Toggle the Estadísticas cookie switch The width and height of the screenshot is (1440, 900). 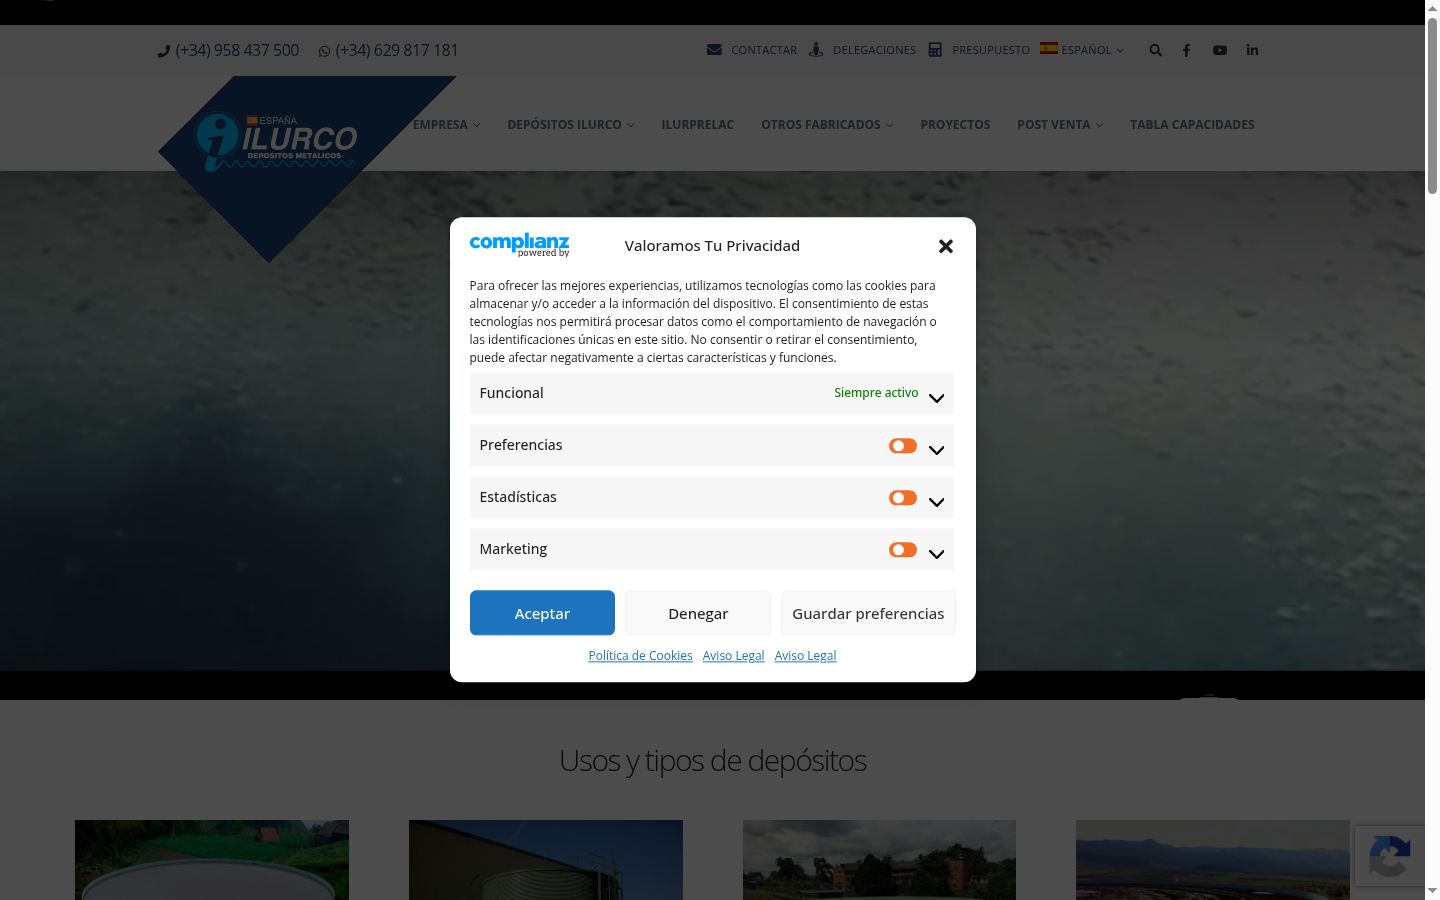tap(903, 498)
